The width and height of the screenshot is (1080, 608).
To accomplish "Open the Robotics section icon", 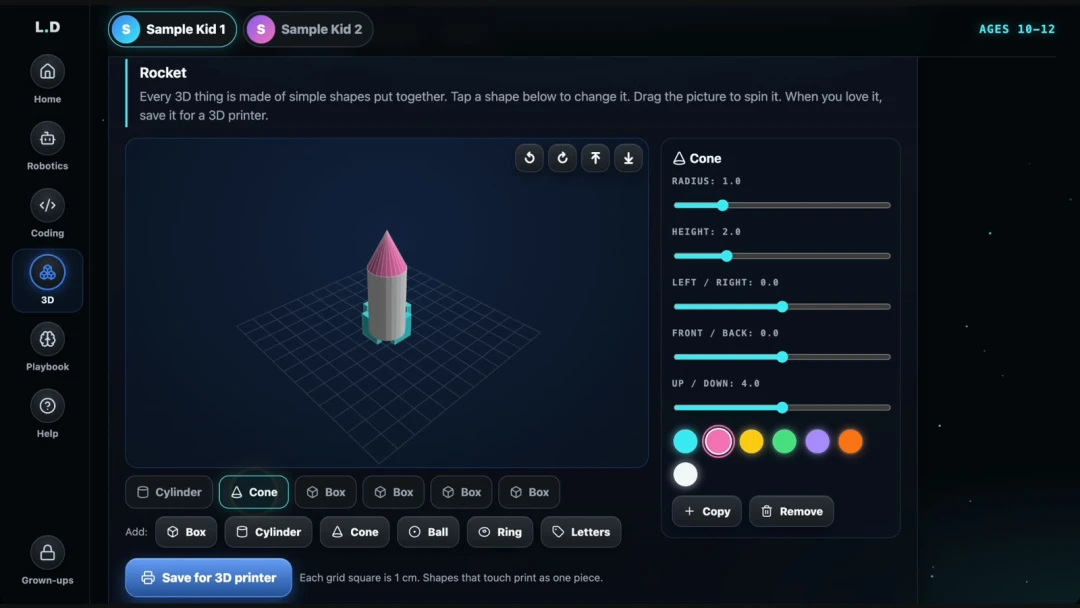I will point(48,138).
